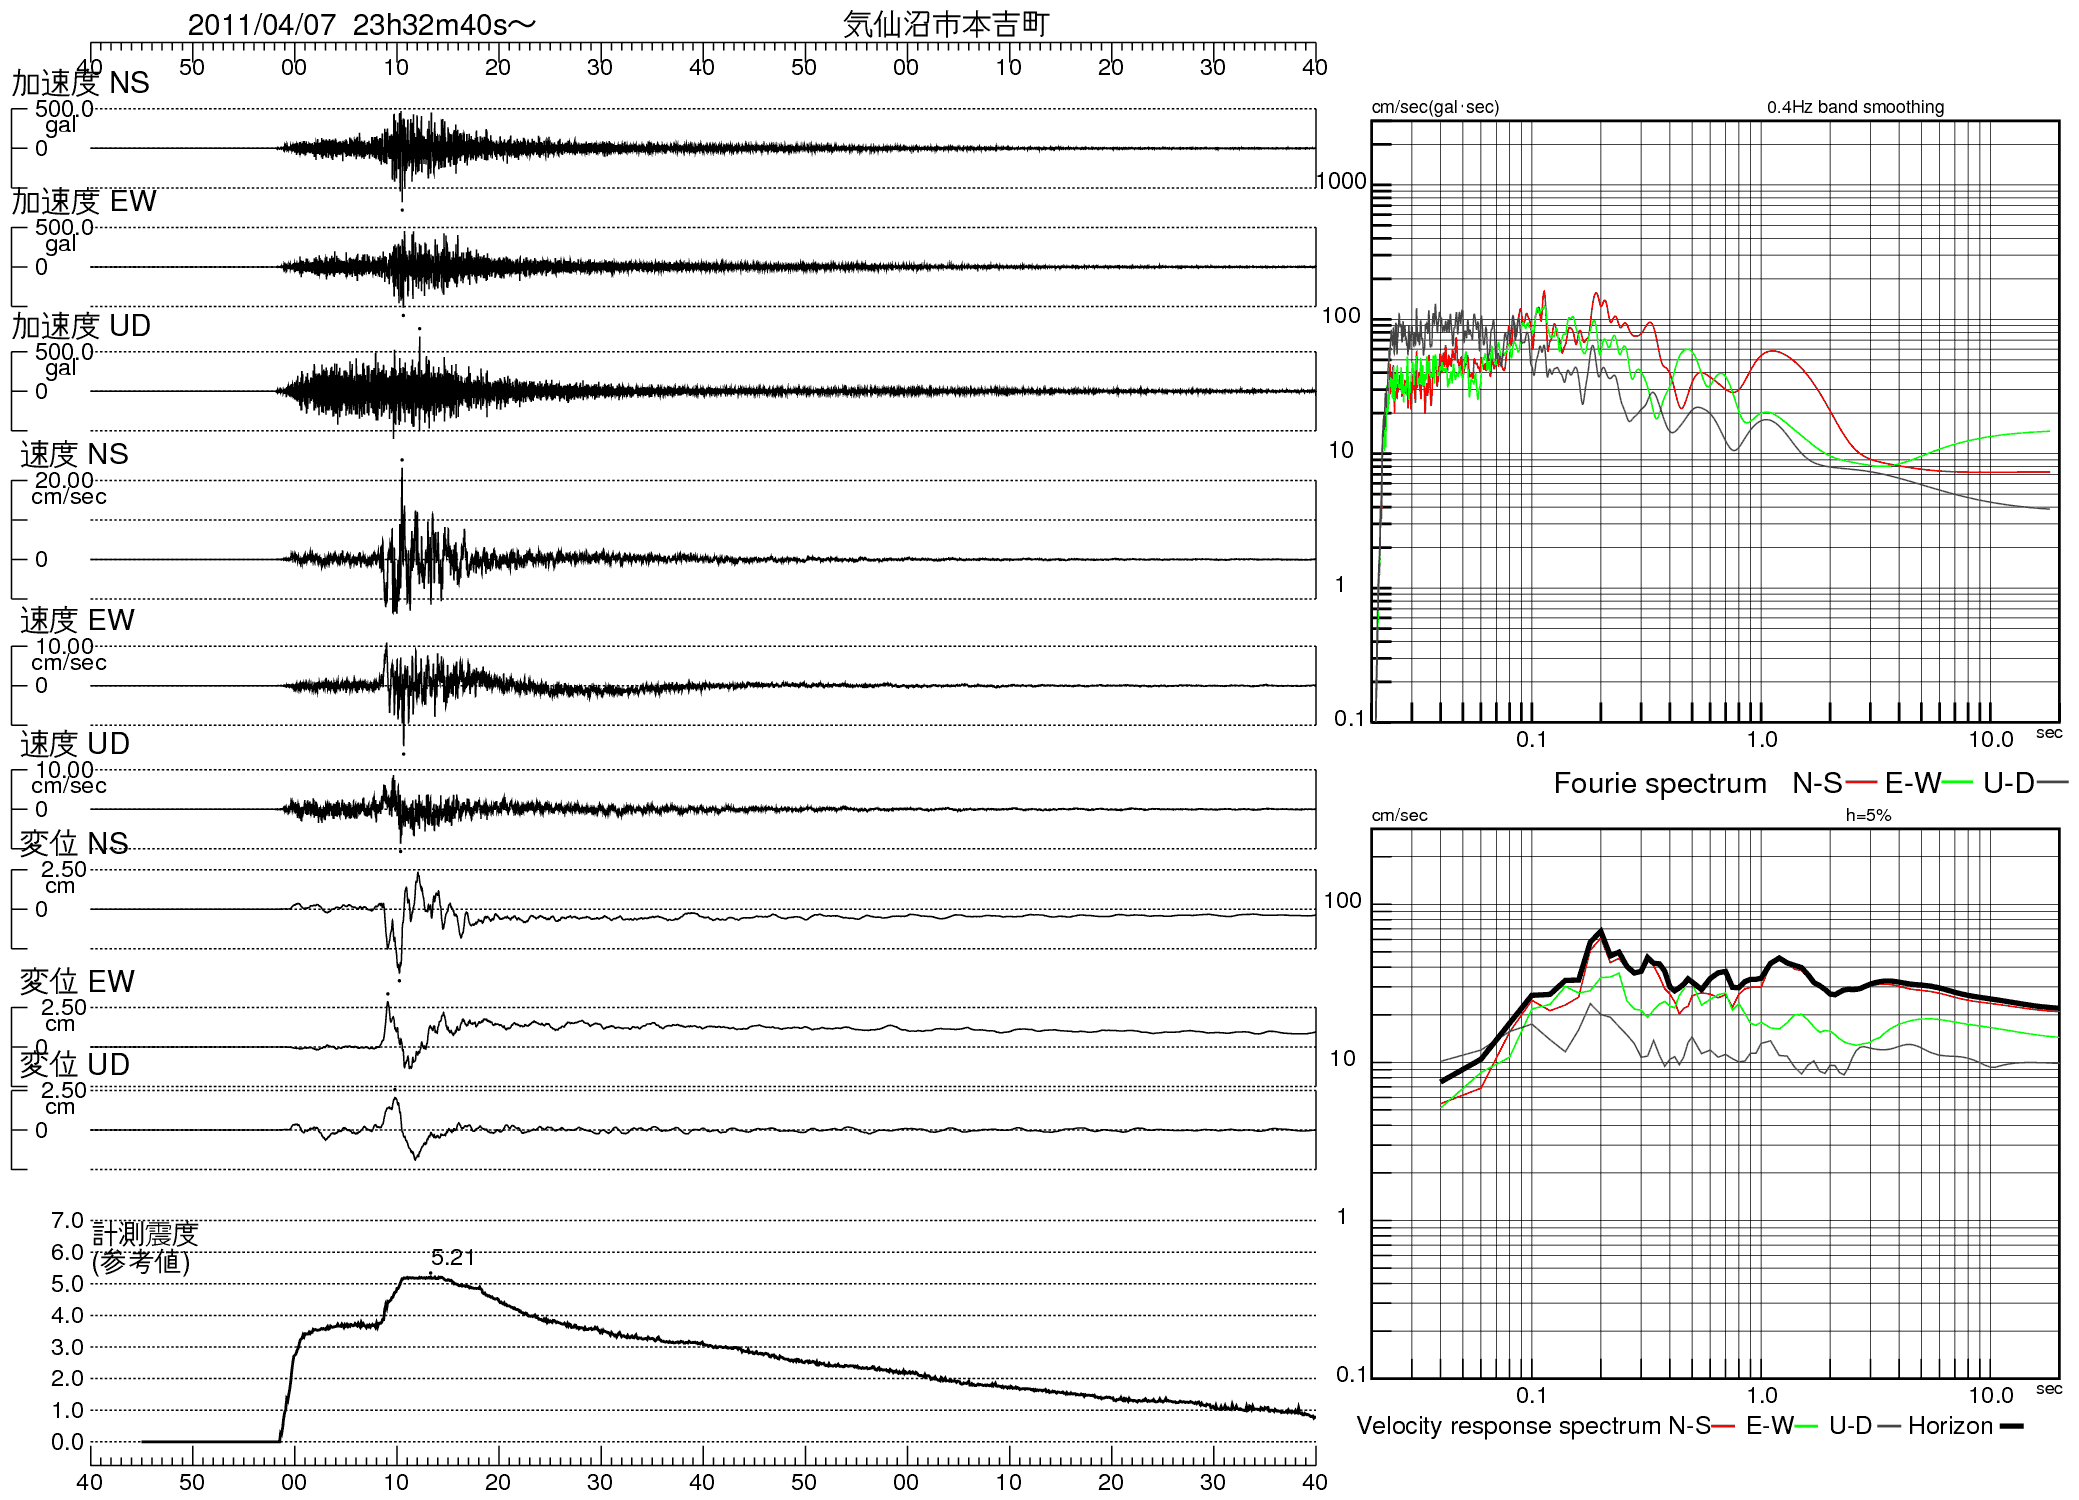This screenshot has width=2079, height=1500.
Task: Click the gray U-D legend line of Fourier spectrum
Action: point(2052,782)
